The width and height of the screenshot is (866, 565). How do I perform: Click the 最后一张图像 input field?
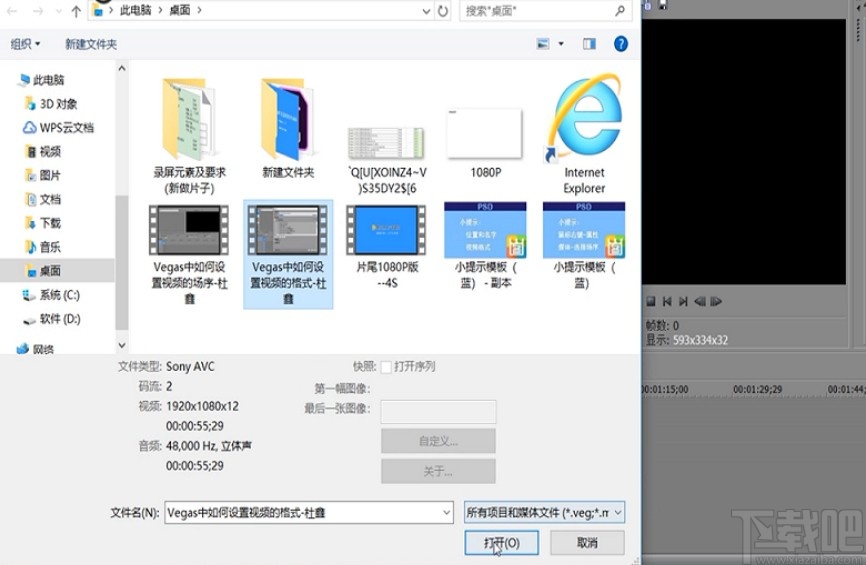[x=438, y=411]
